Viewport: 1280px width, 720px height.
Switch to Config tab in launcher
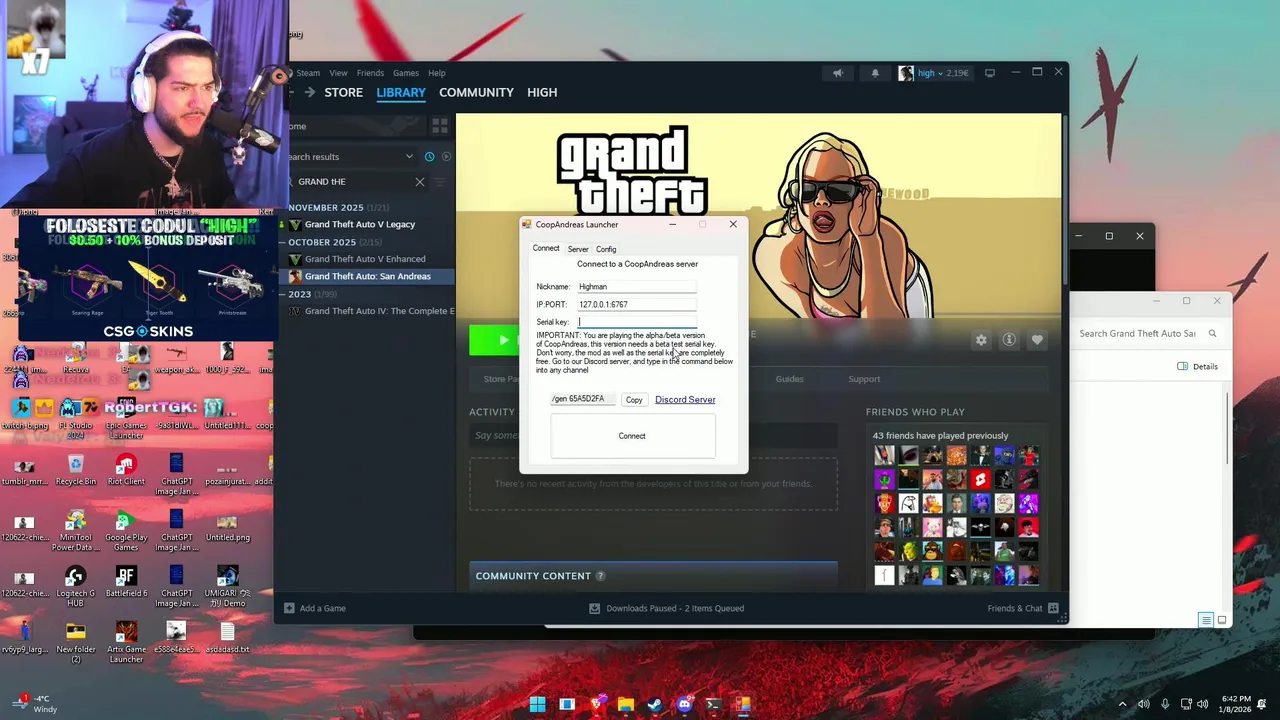tap(606, 249)
